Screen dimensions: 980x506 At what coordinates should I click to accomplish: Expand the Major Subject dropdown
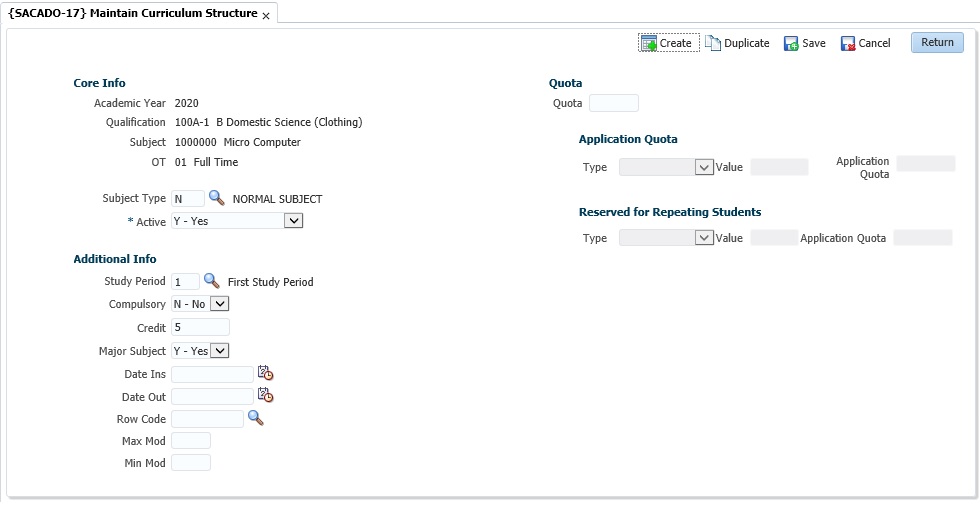point(220,351)
